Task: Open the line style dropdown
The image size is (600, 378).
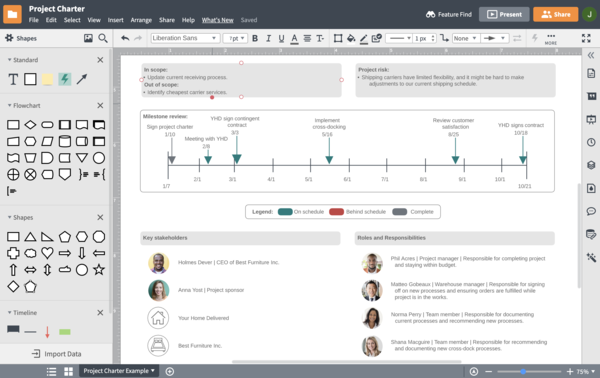Action: click(x=399, y=38)
